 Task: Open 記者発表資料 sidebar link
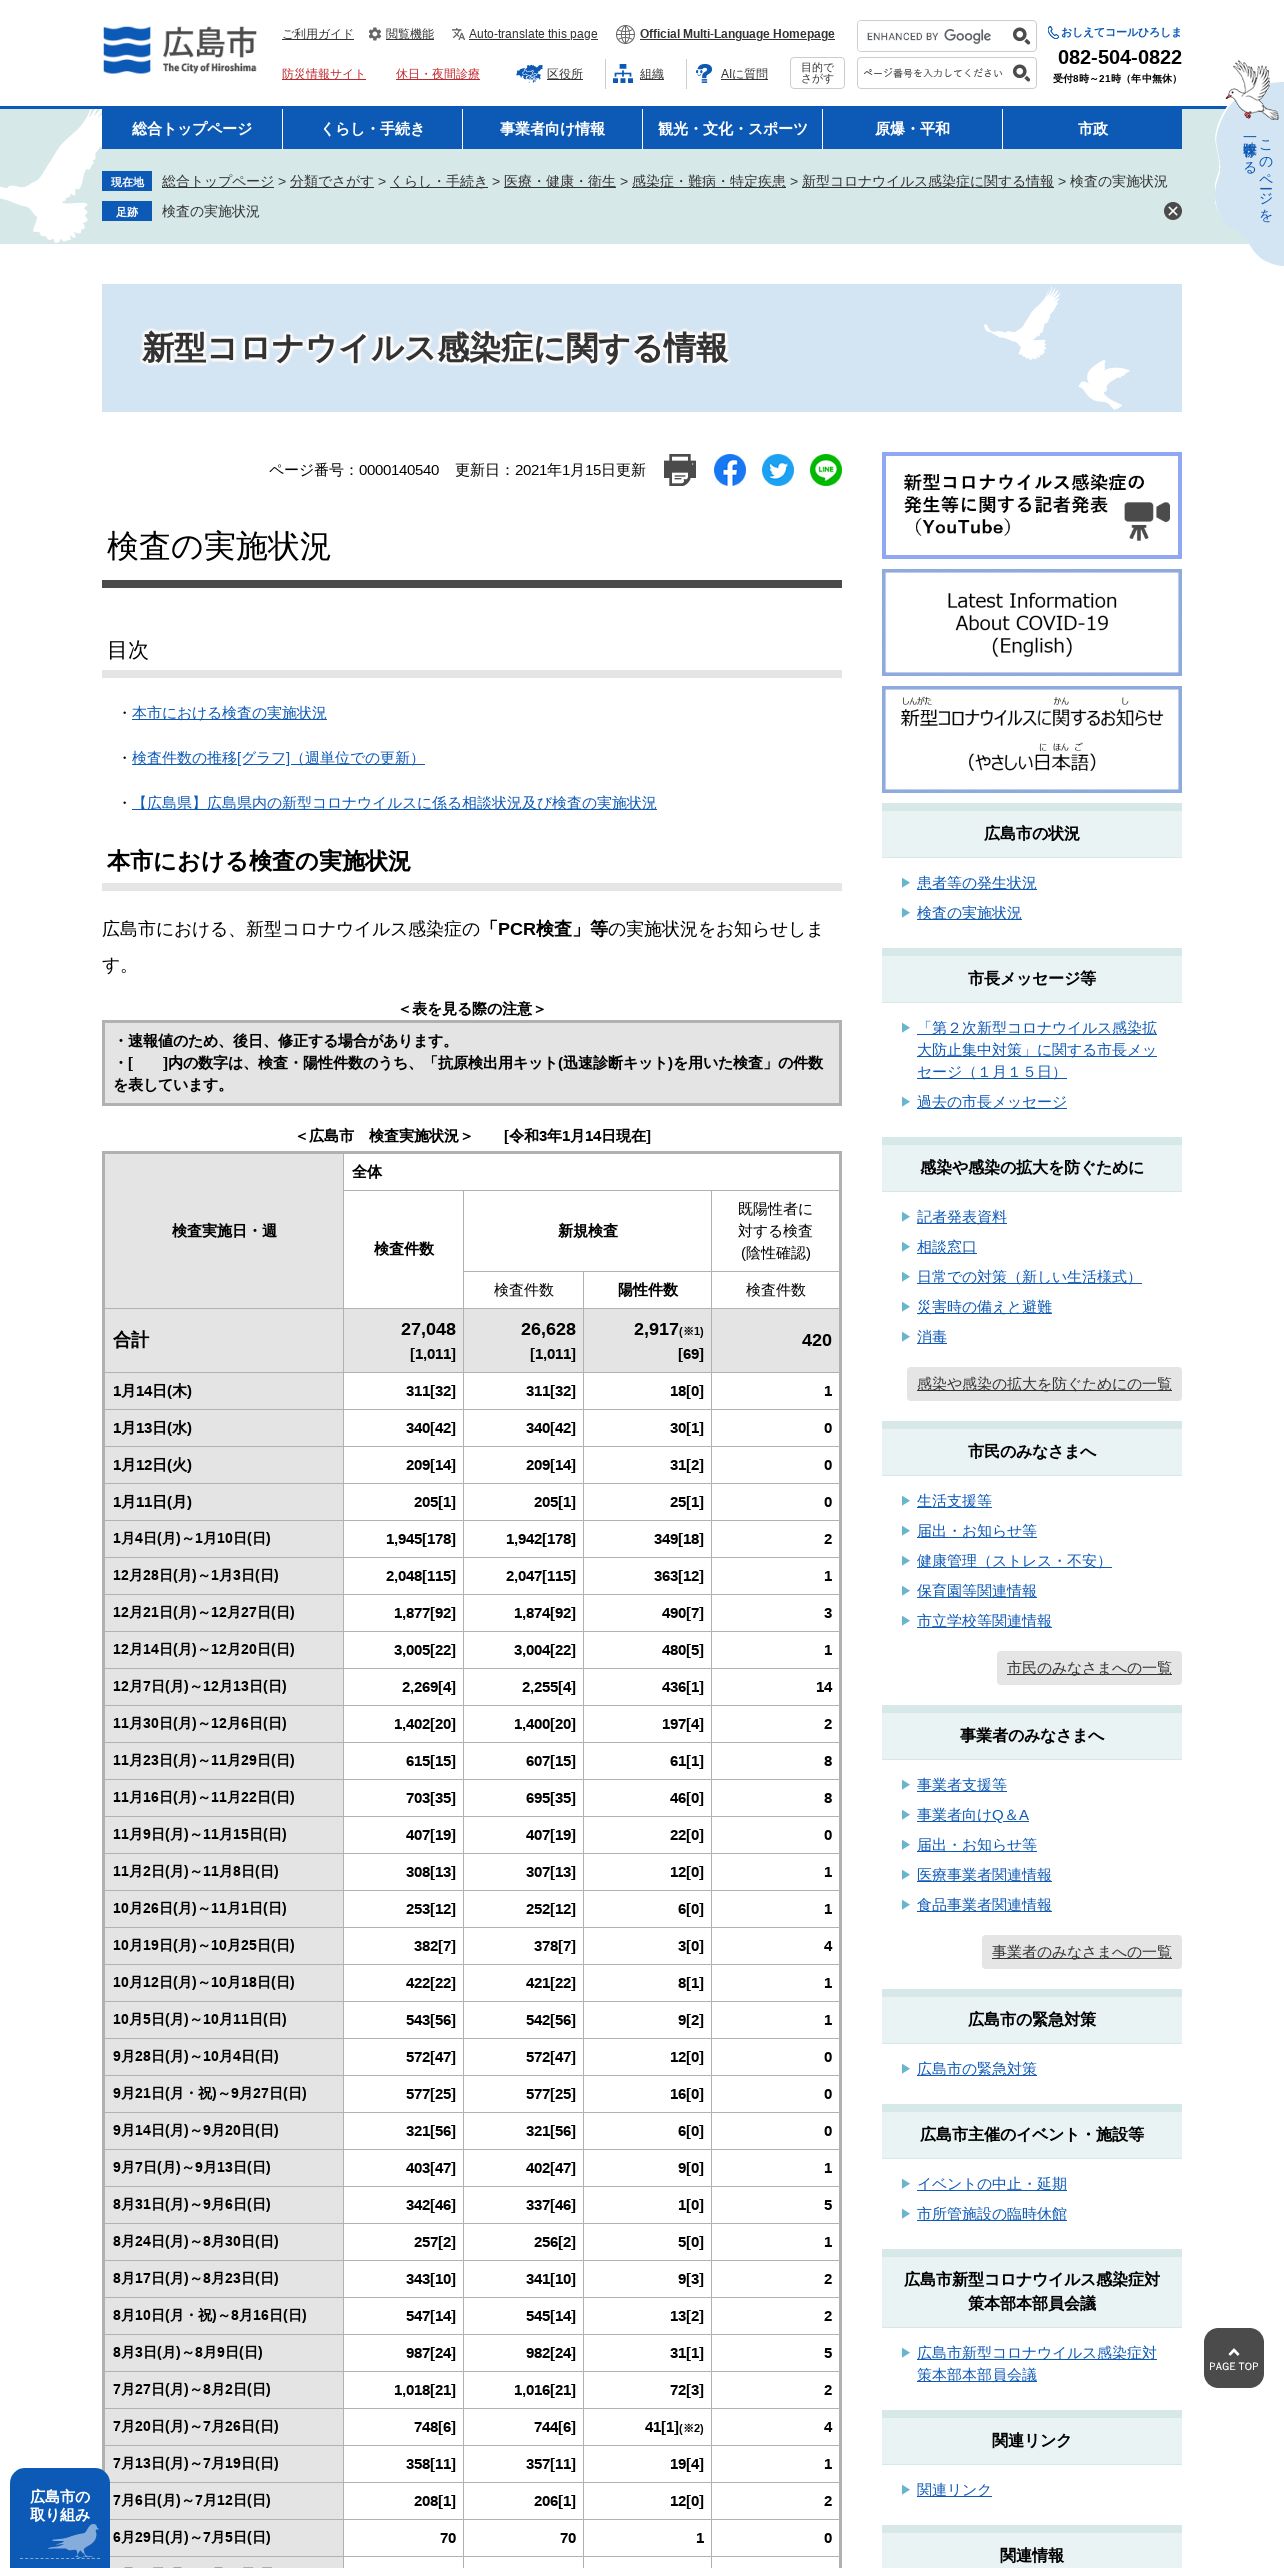pyautogui.click(x=962, y=1217)
